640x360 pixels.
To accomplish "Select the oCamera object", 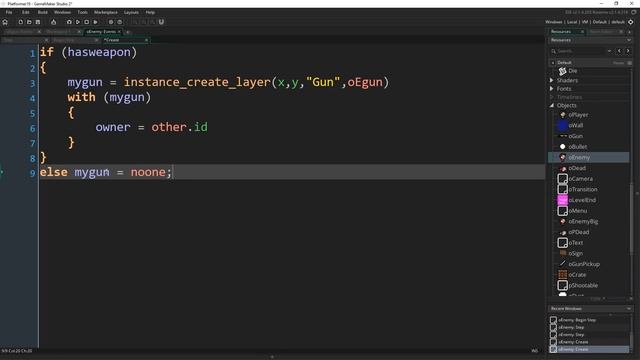I will 580,179.
